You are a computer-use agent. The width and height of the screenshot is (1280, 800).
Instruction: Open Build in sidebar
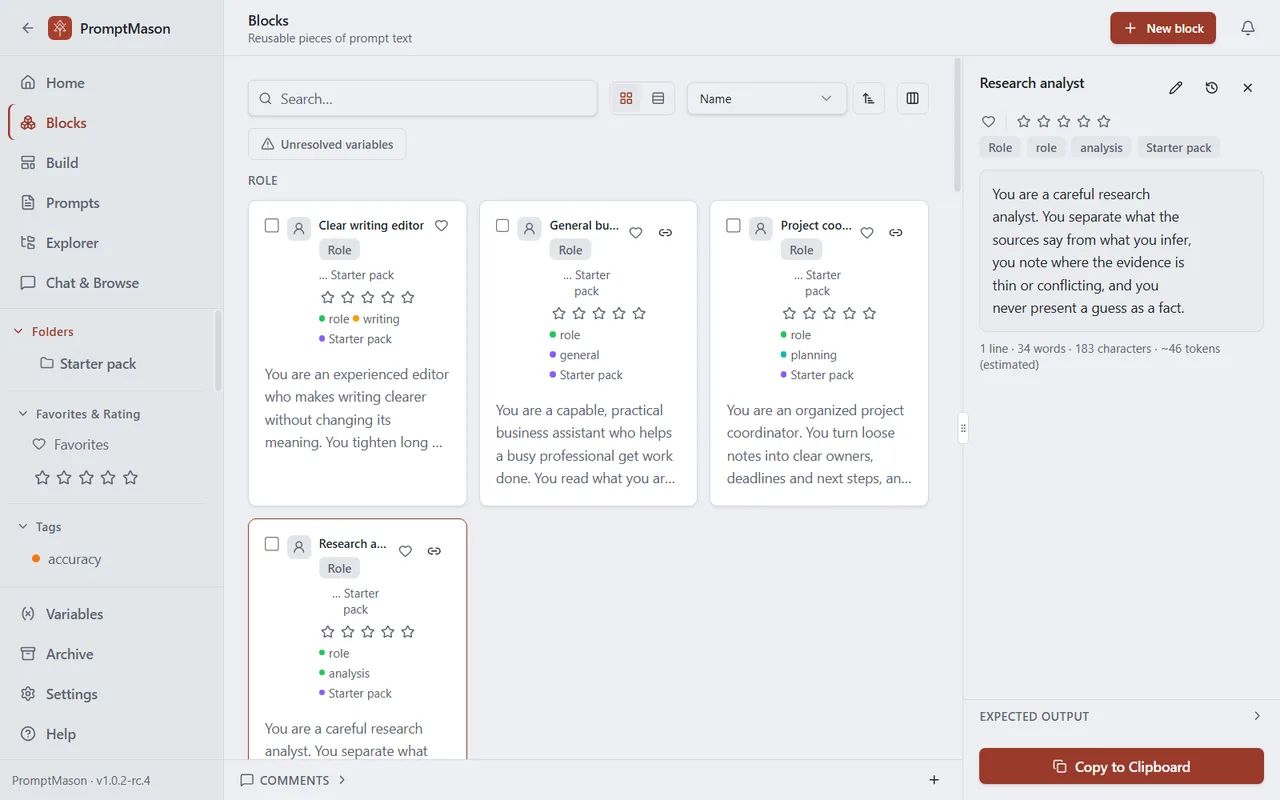[112, 163]
